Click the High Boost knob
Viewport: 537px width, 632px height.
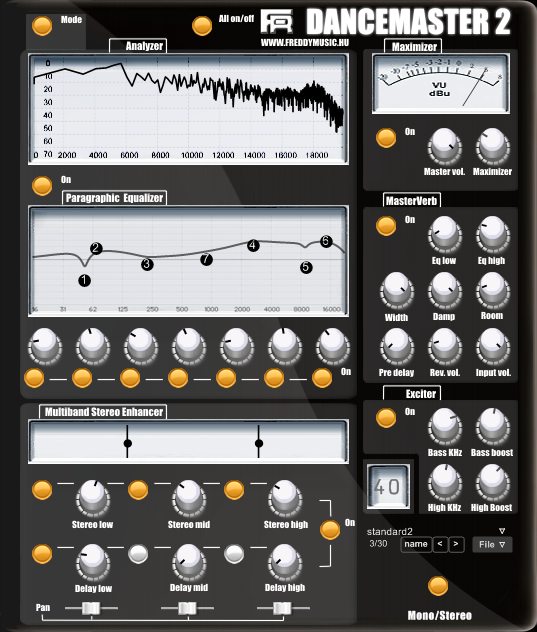click(x=492, y=482)
